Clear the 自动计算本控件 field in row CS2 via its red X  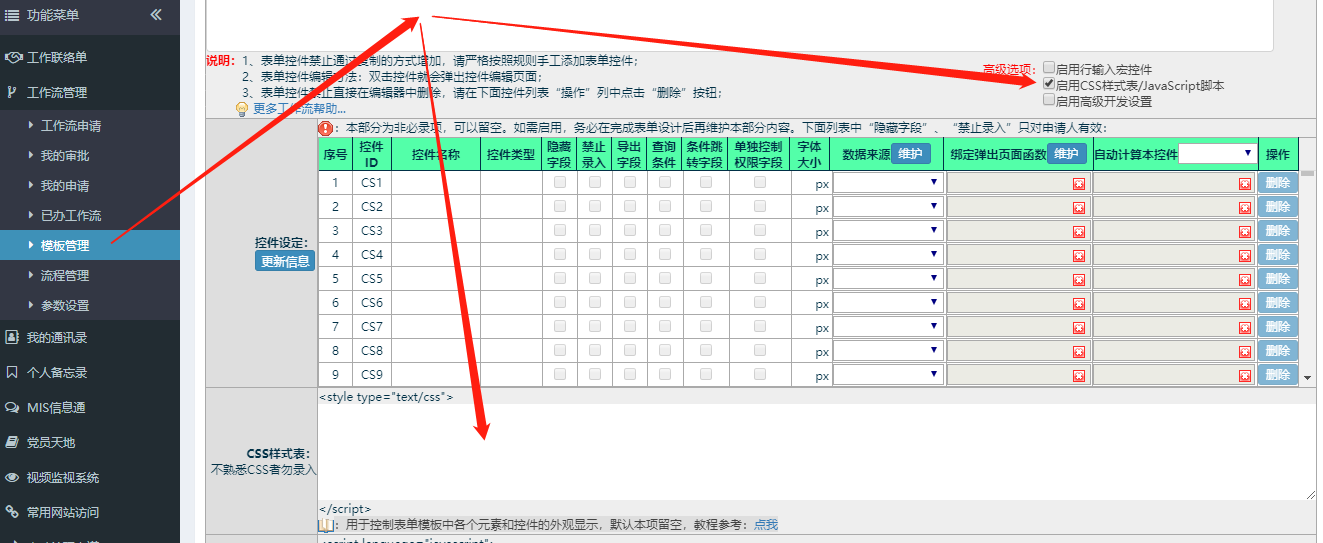tap(1245, 208)
